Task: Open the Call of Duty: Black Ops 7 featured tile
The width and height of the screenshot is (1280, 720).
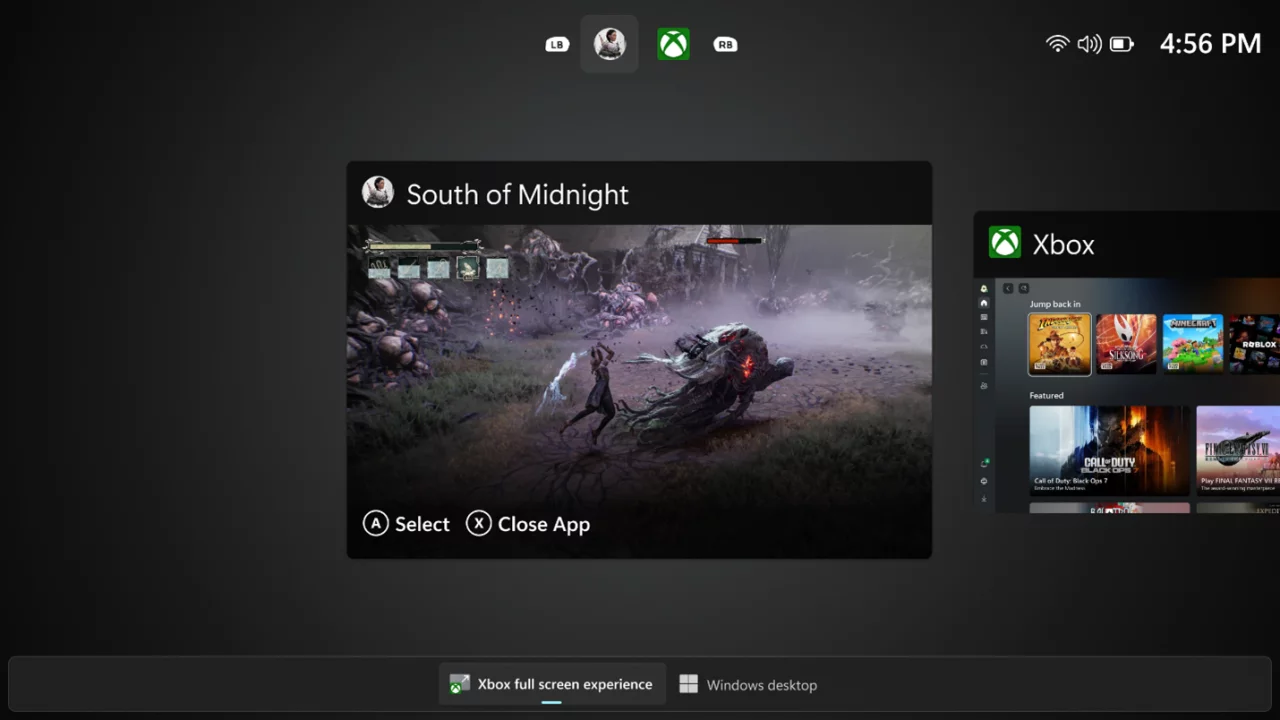Action: [1109, 450]
